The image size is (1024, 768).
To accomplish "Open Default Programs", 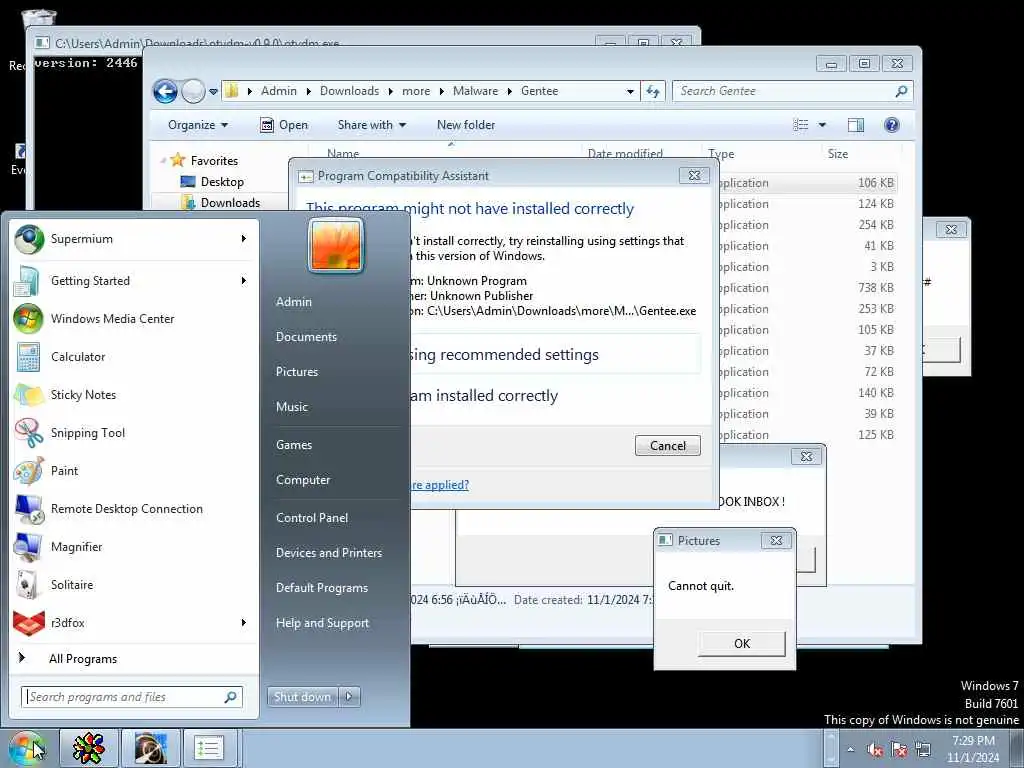I will pyautogui.click(x=322, y=588).
